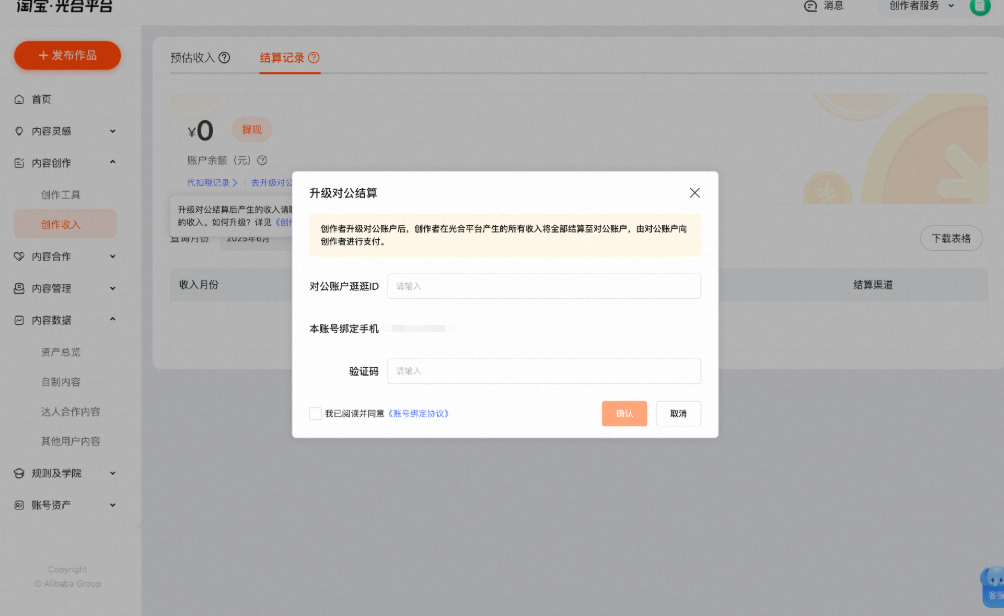Open 自制内容 in the sidebar
This screenshot has width=1004, height=616.
coord(61,382)
